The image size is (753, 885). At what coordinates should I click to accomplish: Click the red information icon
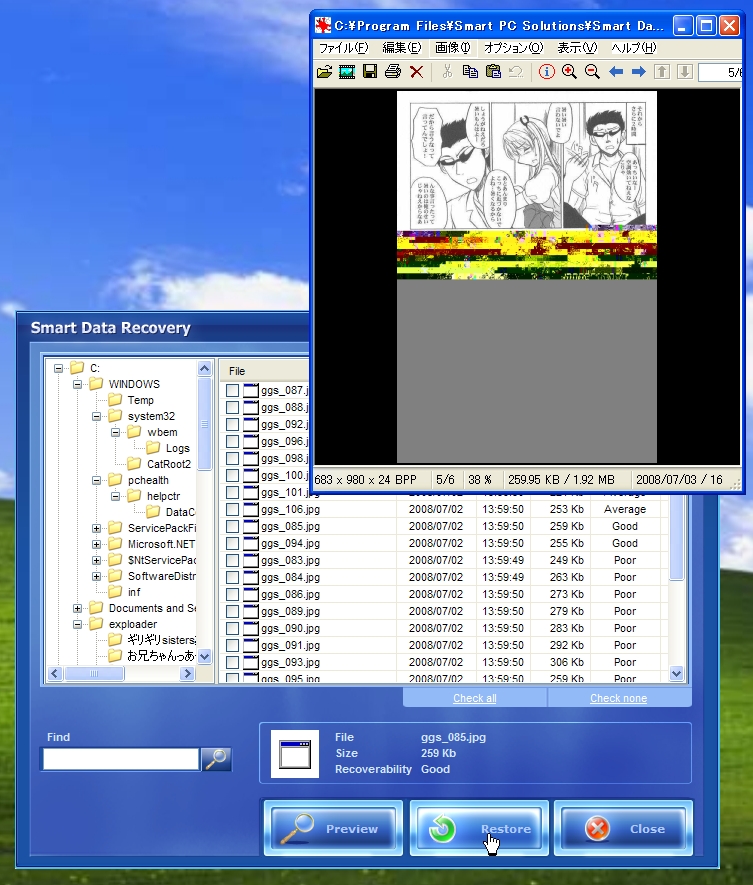point(546,72)
